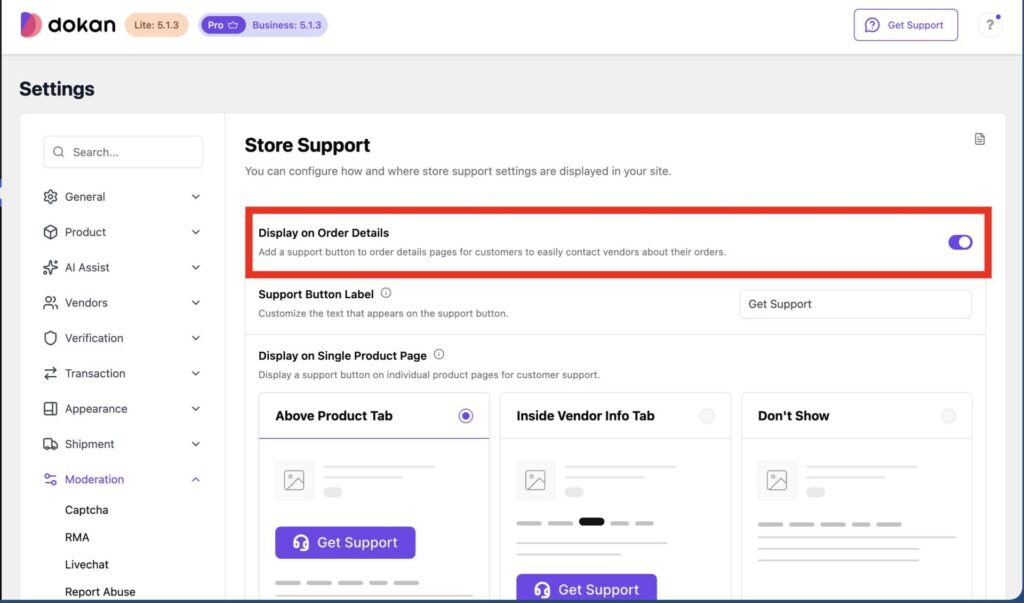1024x603 pixels.
Task: Click the Vendors people icon
Action: click(50, 302)
